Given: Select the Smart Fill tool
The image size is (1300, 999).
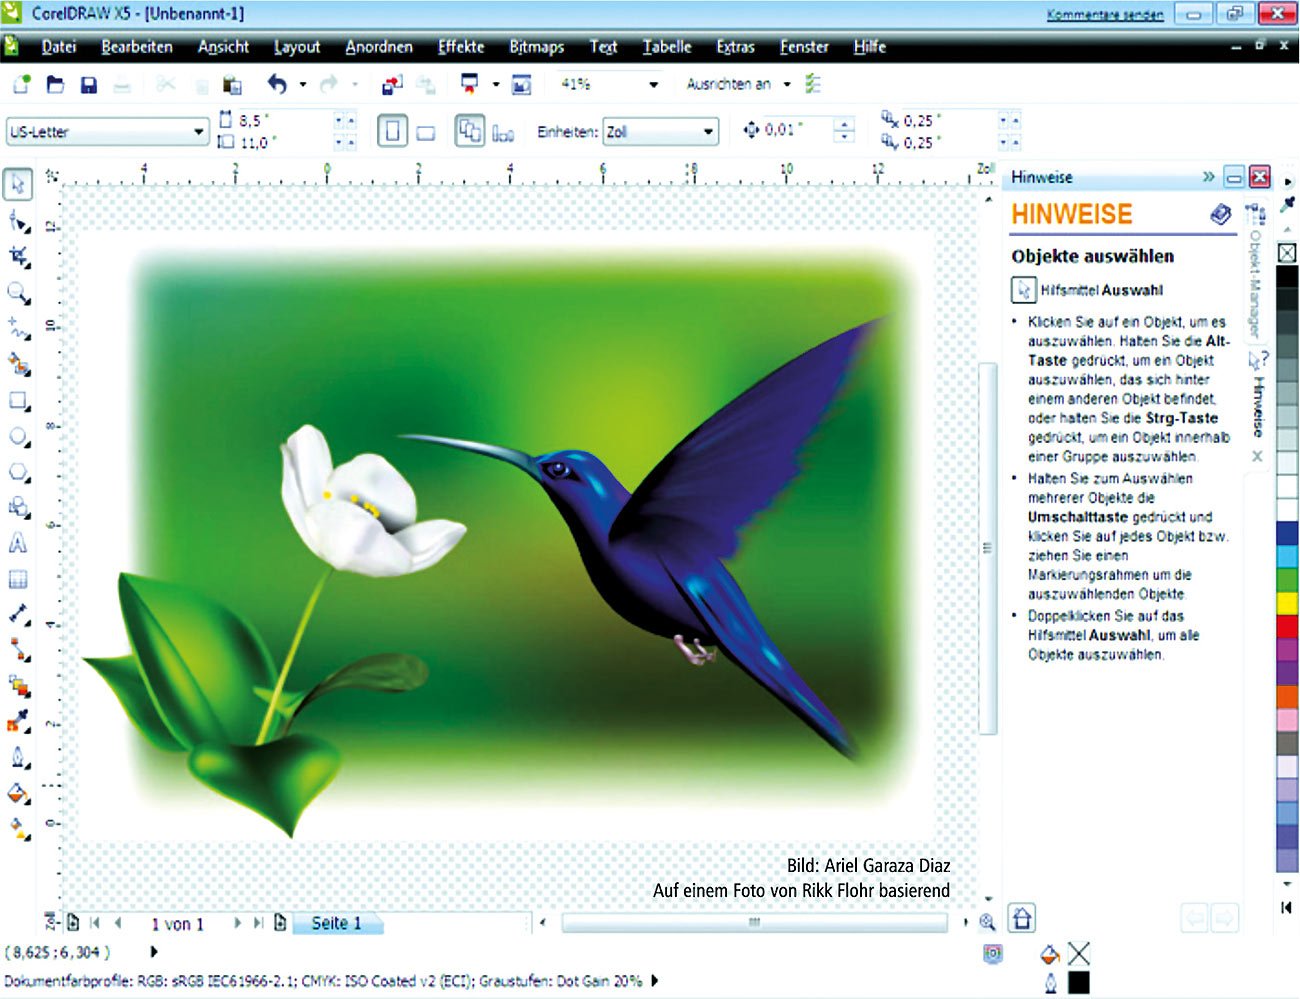Looking at the screenshot, I should point(18,364).
